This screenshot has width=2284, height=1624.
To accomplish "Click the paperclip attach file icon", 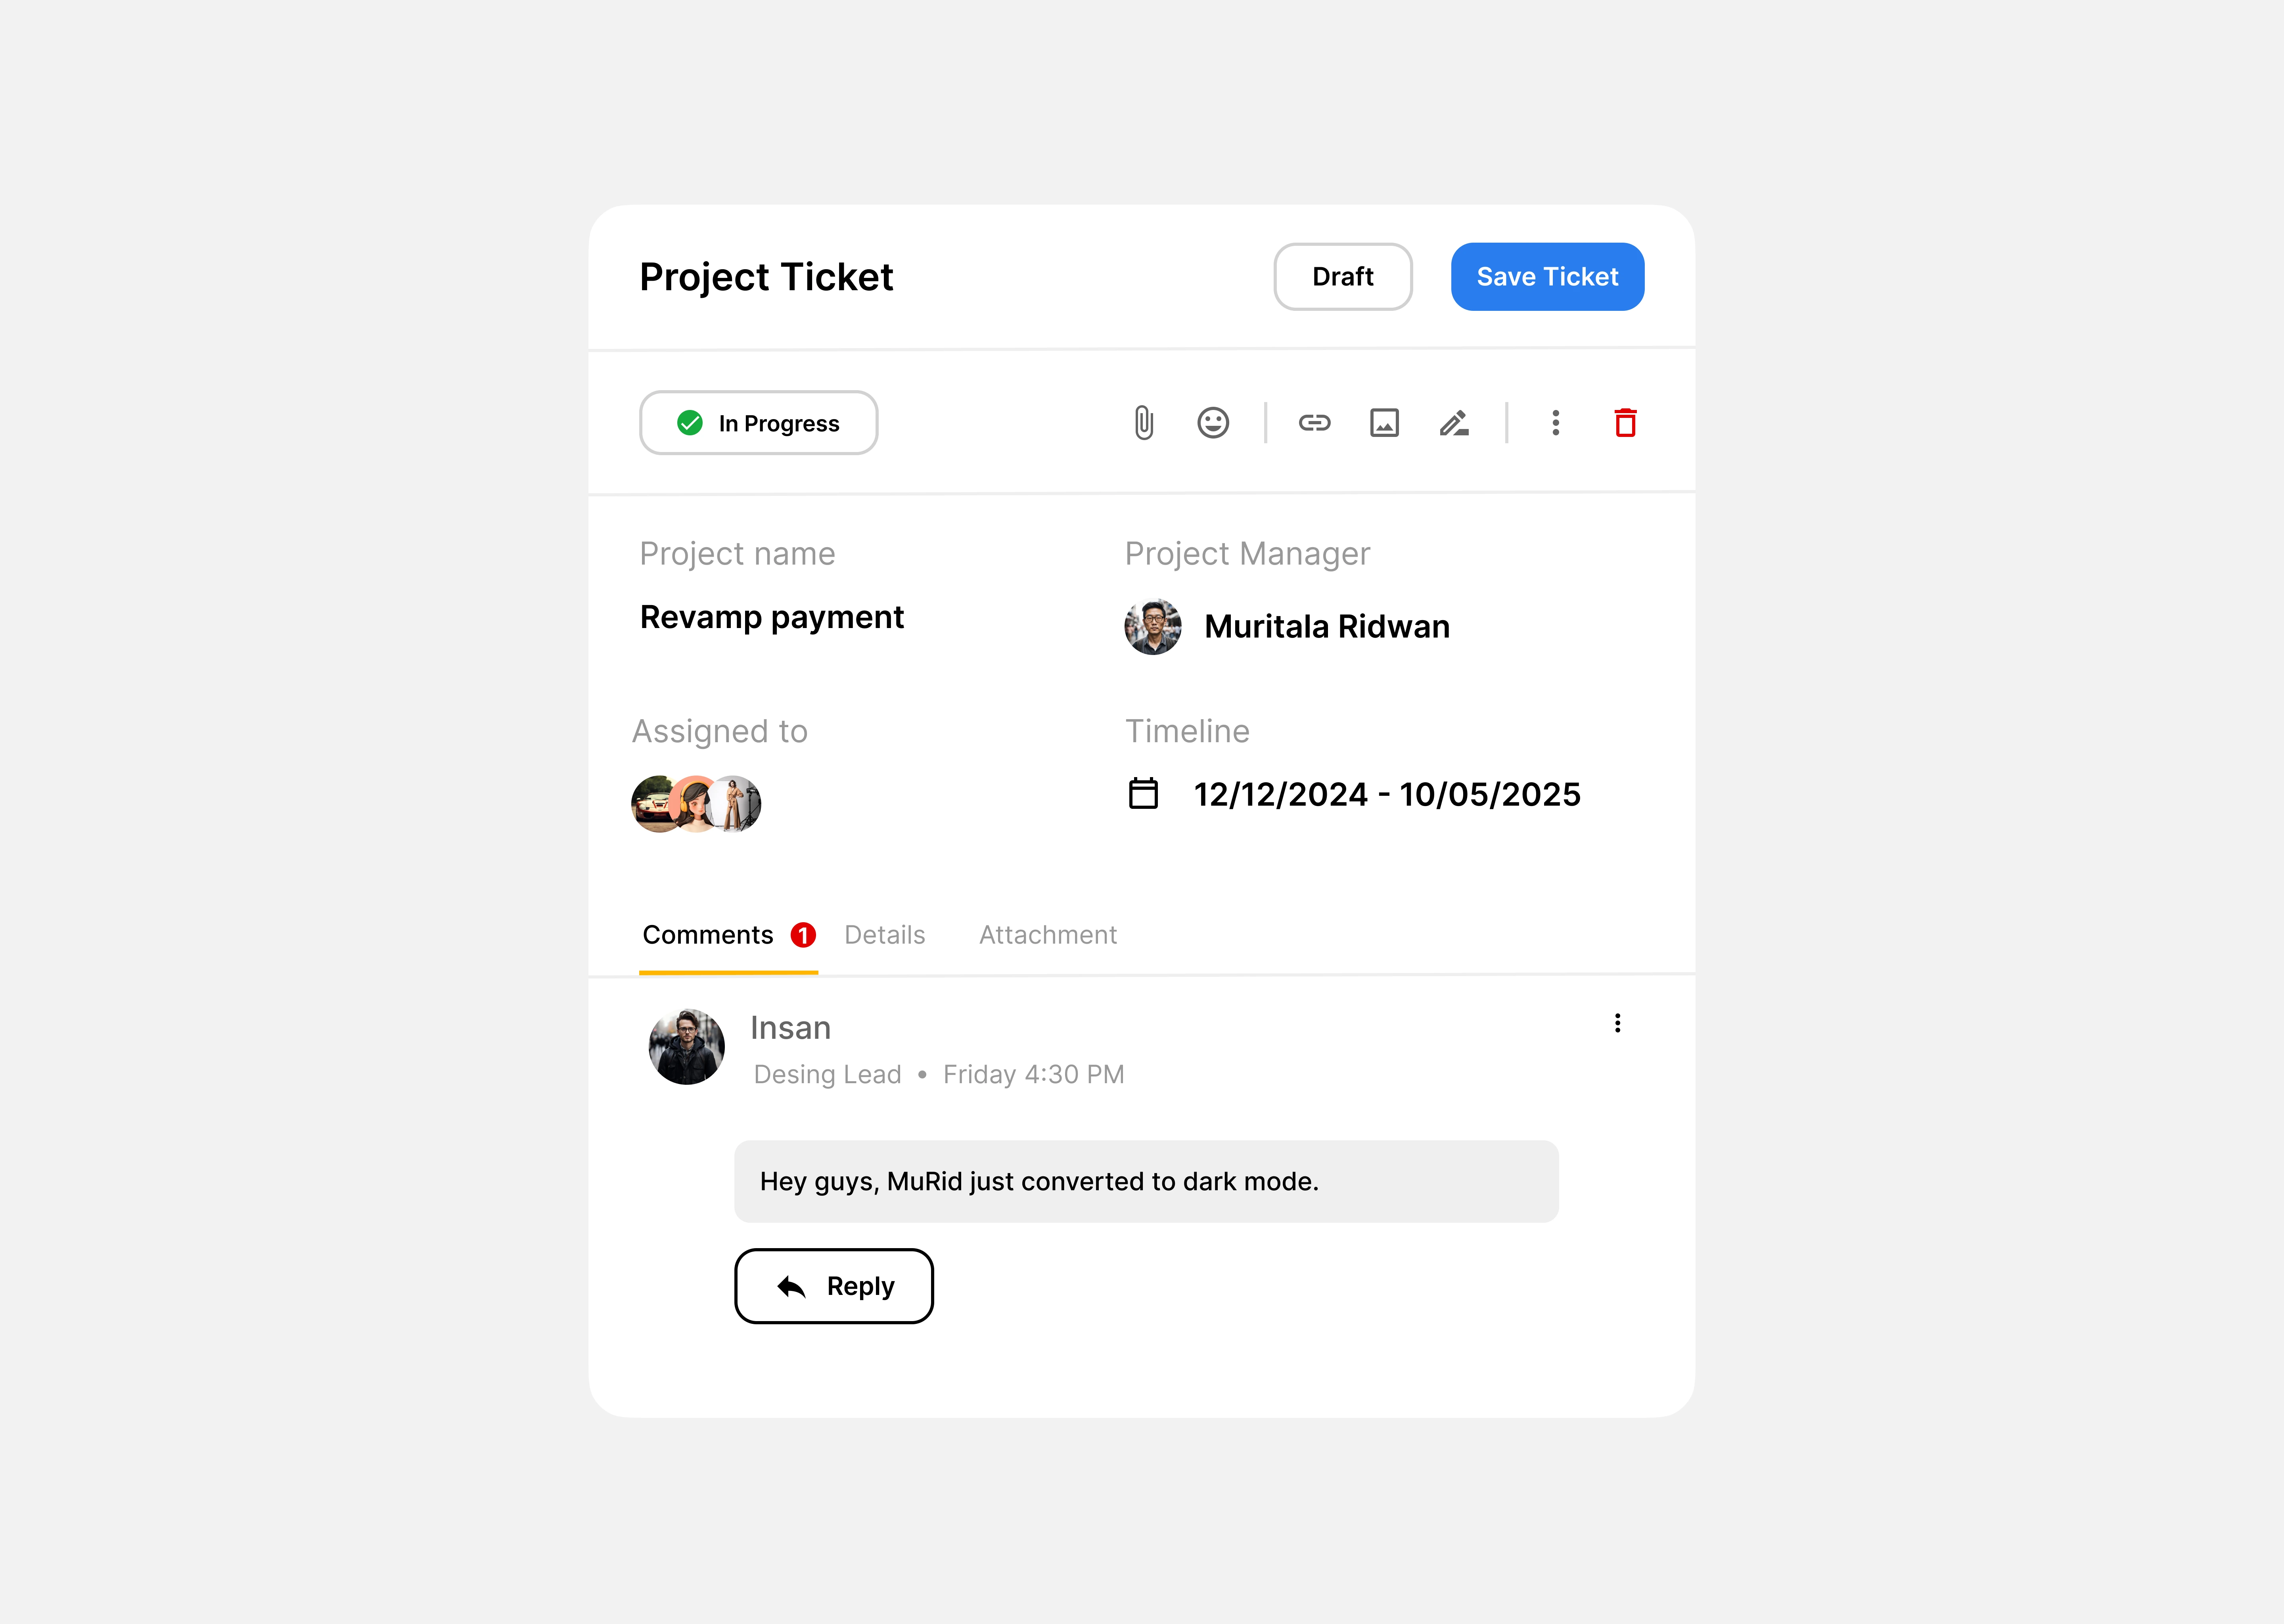I will (x=1144, y=423).
